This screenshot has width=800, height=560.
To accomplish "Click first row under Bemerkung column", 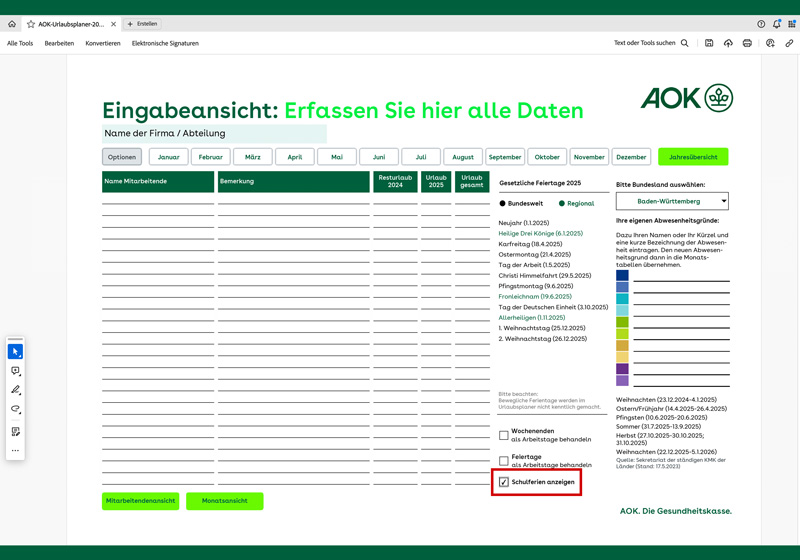I will click(294, 199).
